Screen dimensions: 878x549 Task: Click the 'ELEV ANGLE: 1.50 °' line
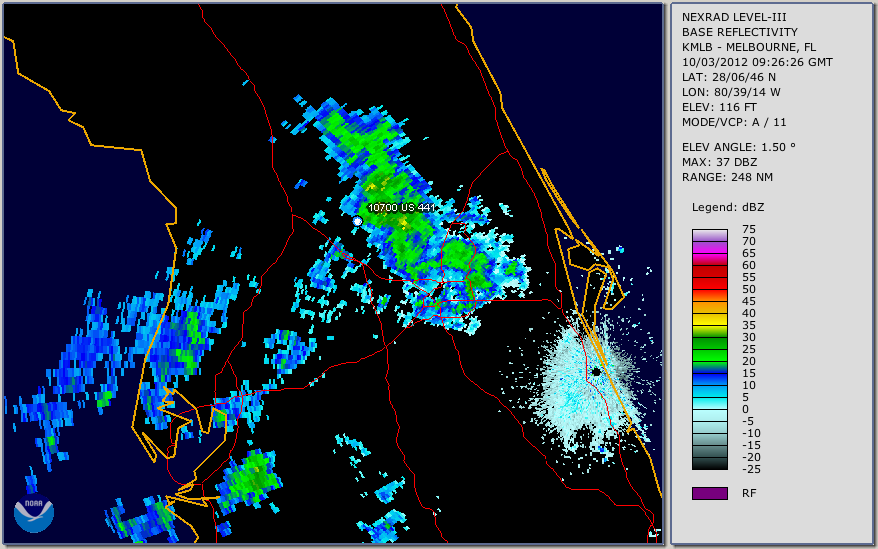point(739,147)
